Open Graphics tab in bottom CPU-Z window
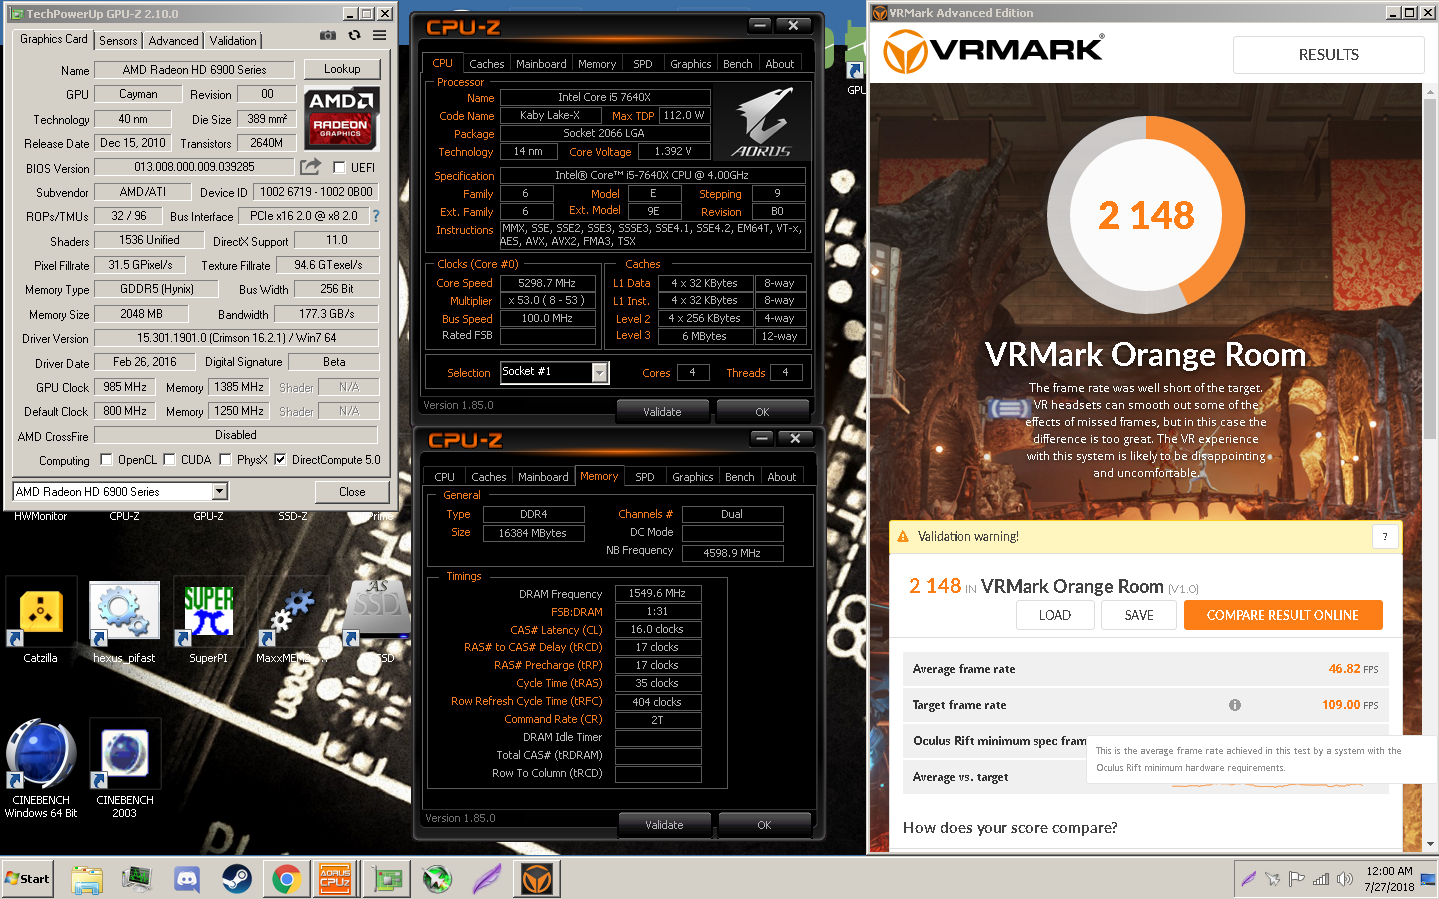This screenshot has width=1439, height=899. point(693,477)
